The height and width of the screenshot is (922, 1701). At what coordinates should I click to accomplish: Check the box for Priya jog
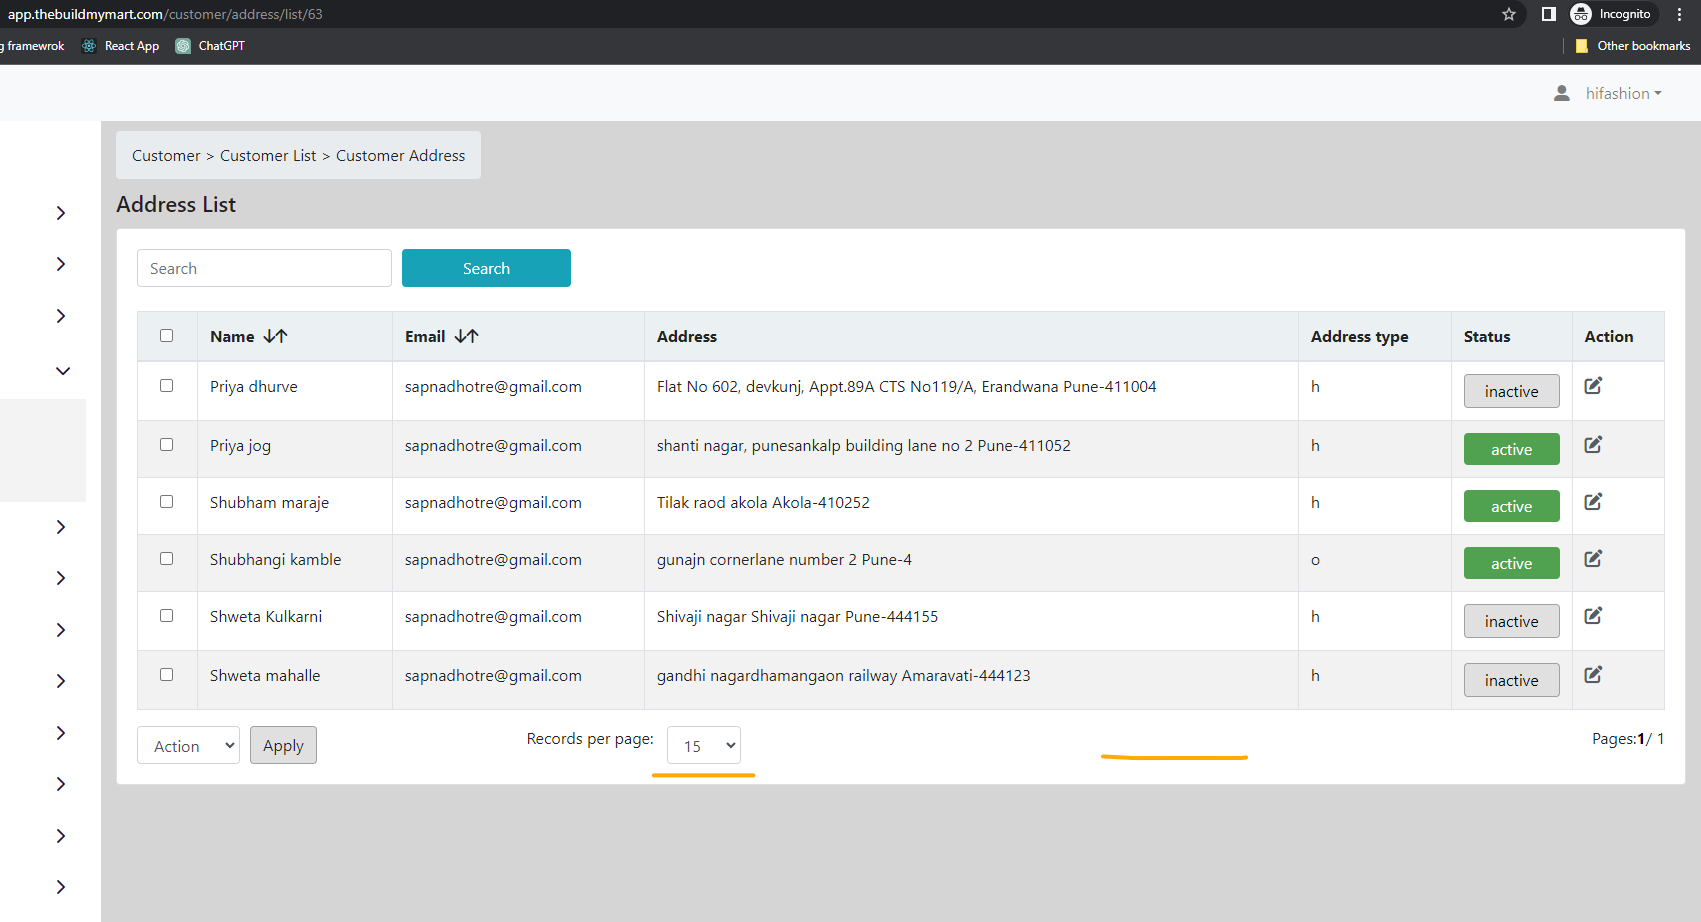click(167, 445)
